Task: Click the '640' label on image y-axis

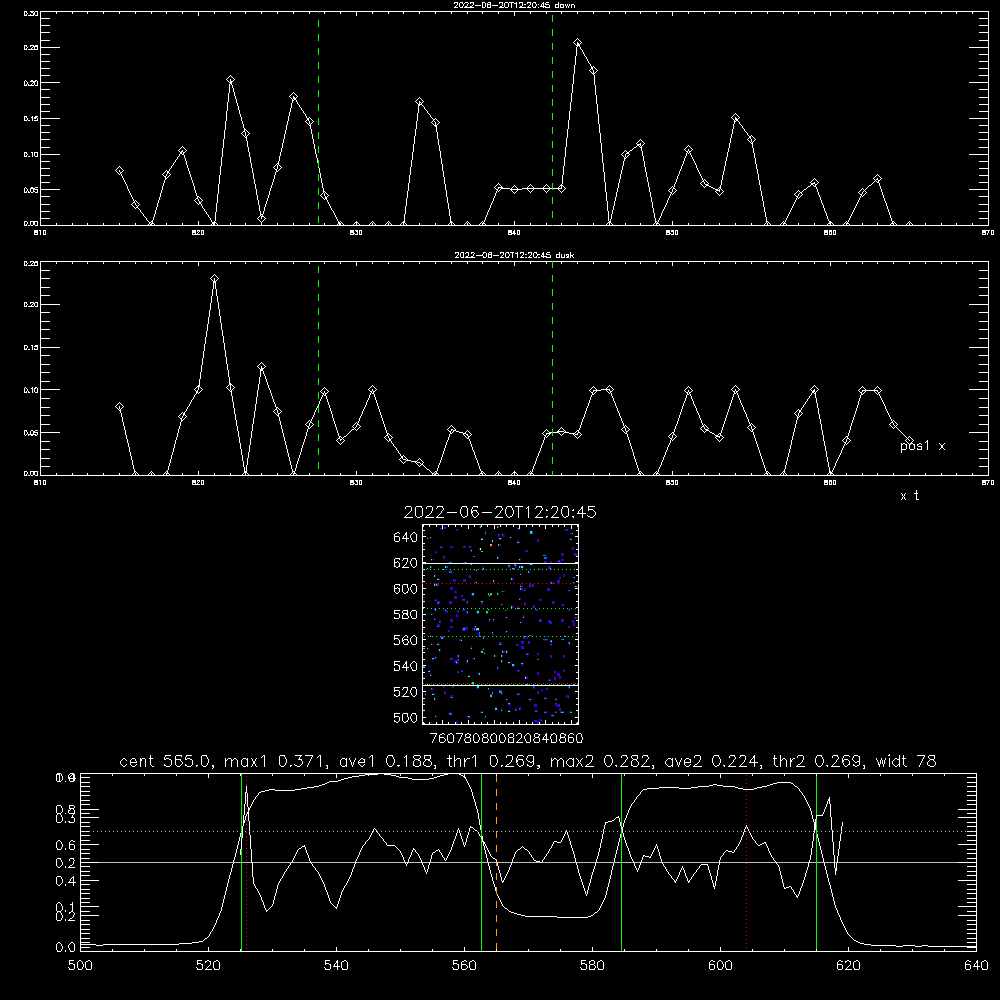Action: [405, 538]
